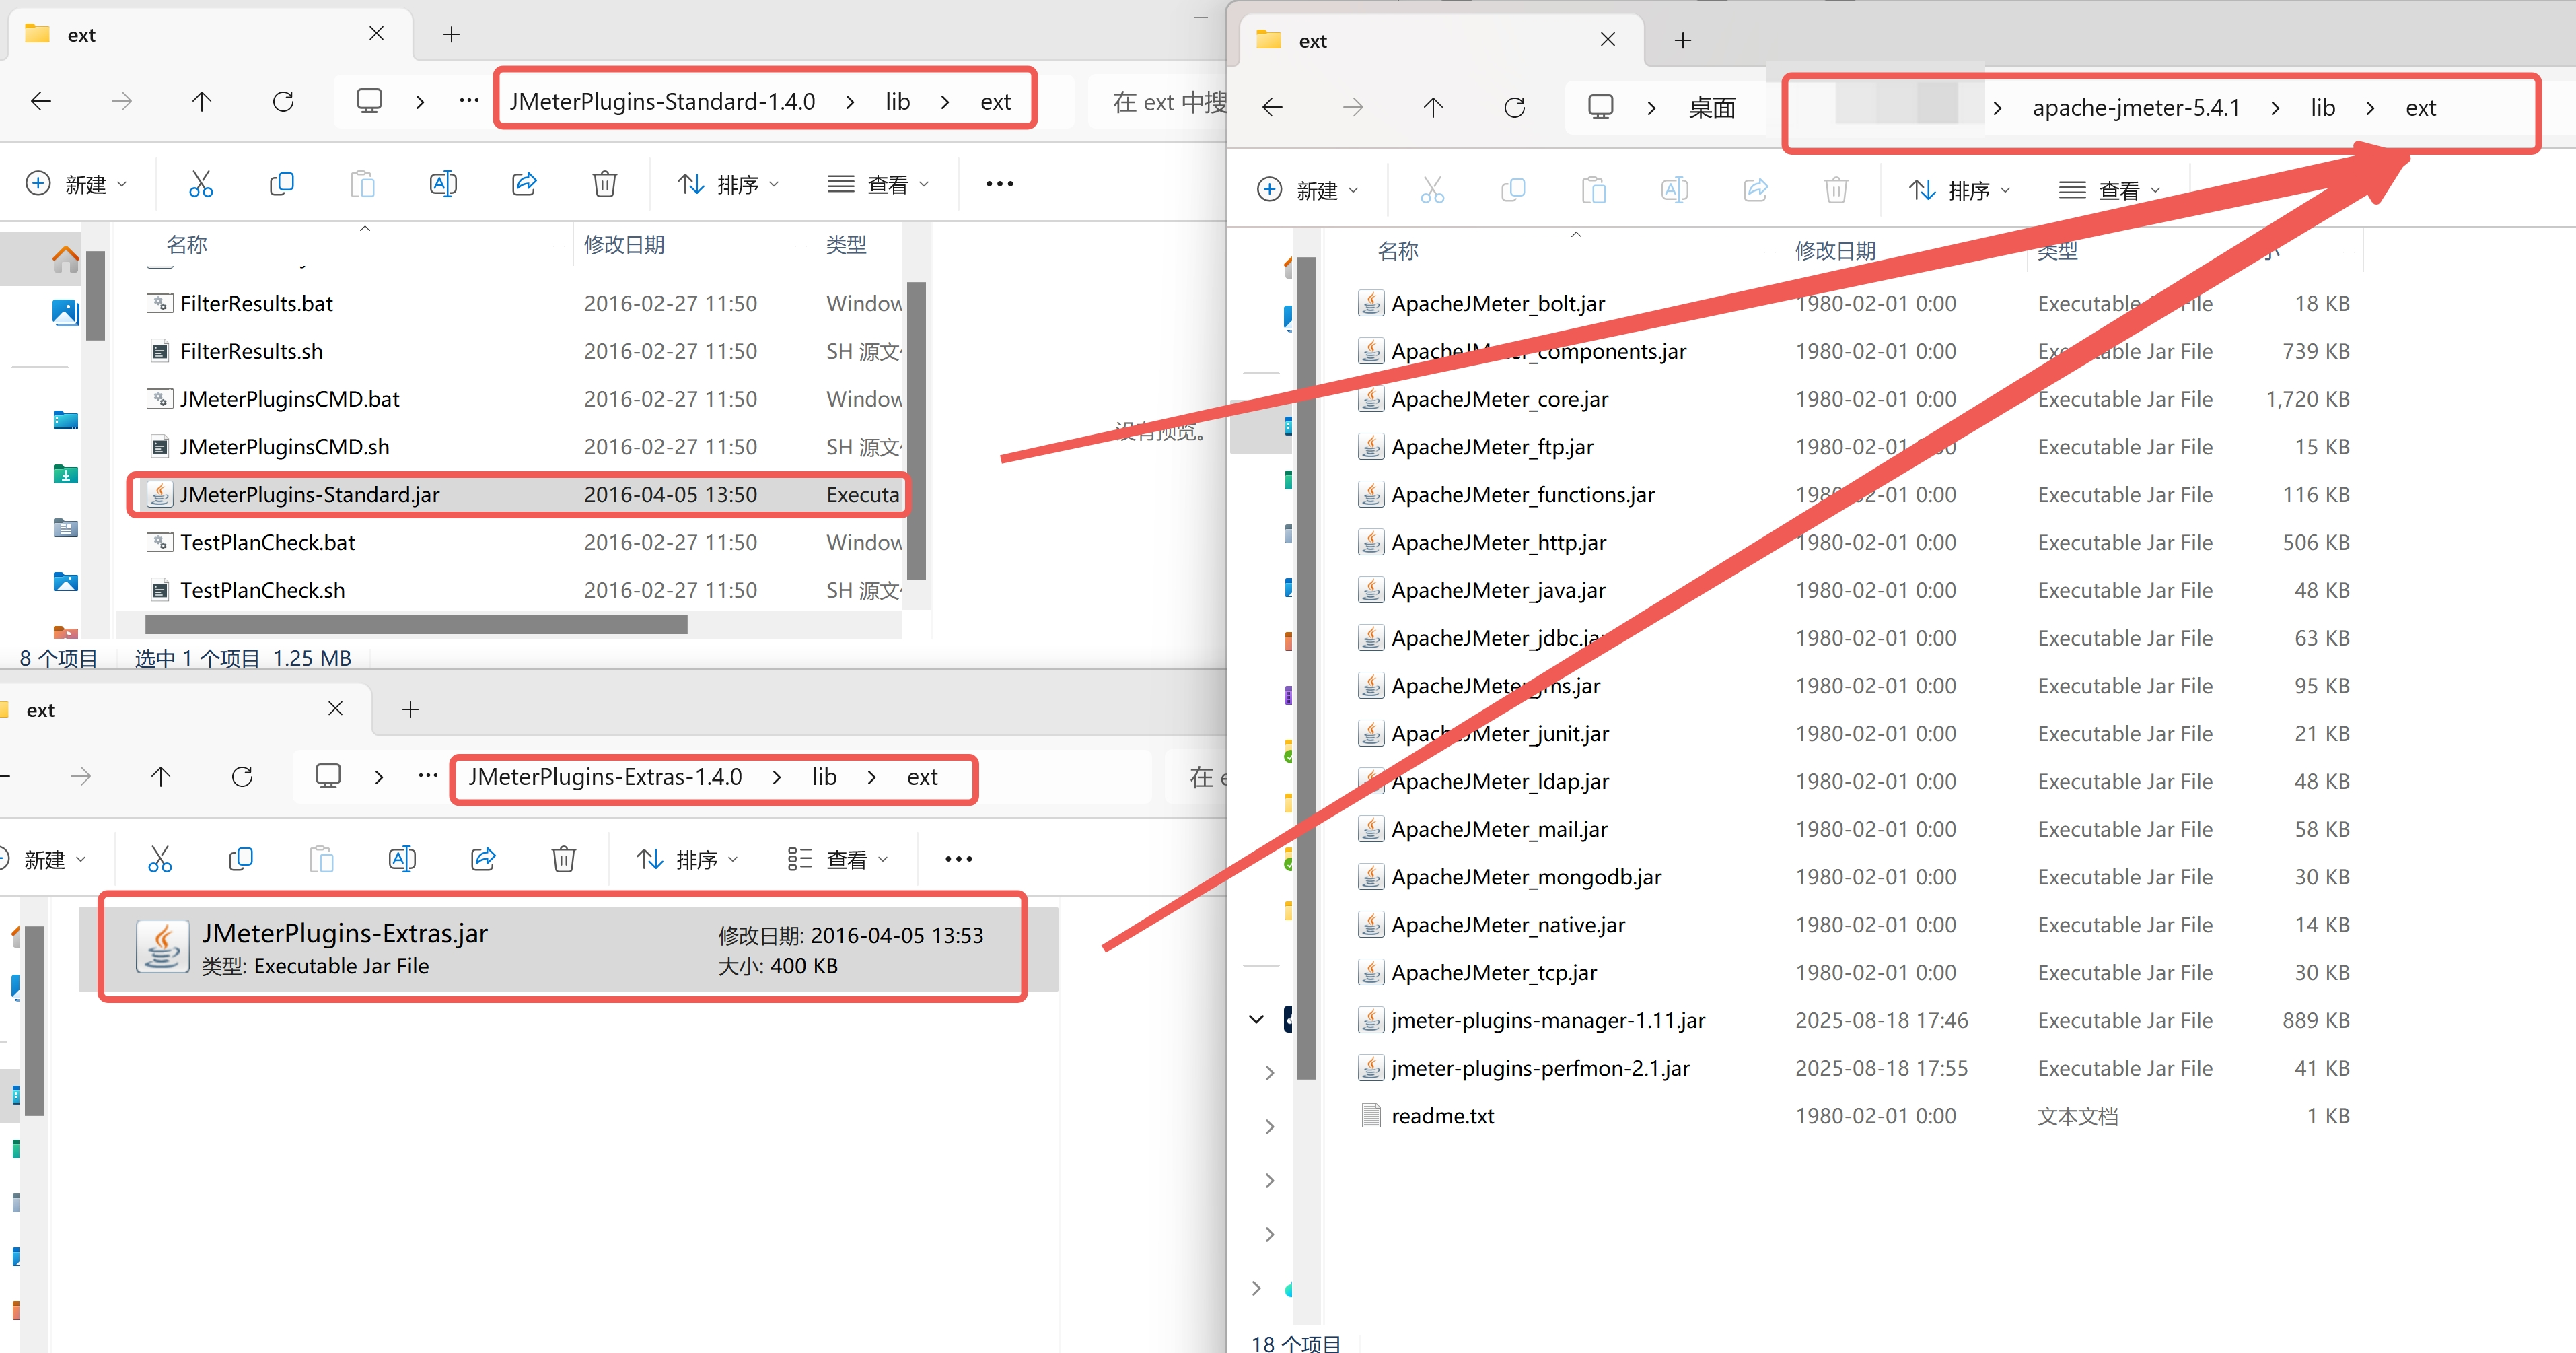Click Cut icon in JMeterPlugins-Standard window toolbar

[x=201, y=184]
